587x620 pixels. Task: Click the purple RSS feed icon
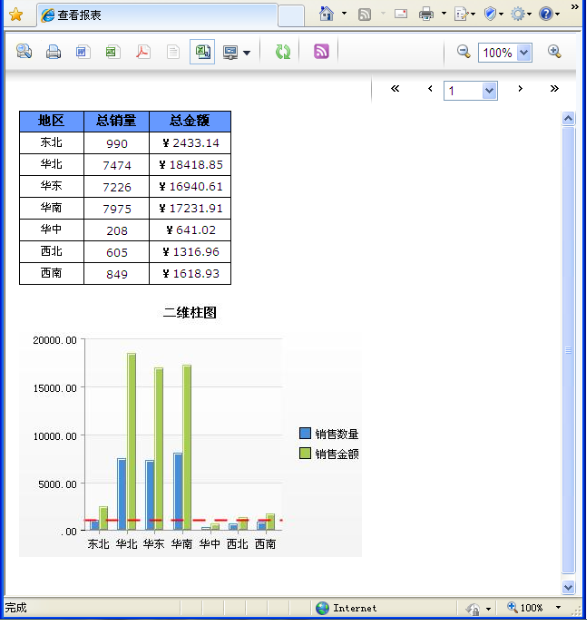[321, 51]
